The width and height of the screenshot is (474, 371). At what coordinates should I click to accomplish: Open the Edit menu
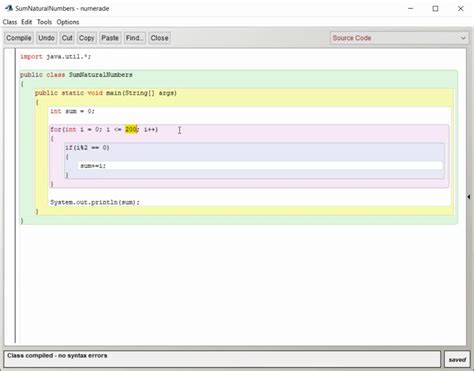pyautogui.click(x=27, y=22)
